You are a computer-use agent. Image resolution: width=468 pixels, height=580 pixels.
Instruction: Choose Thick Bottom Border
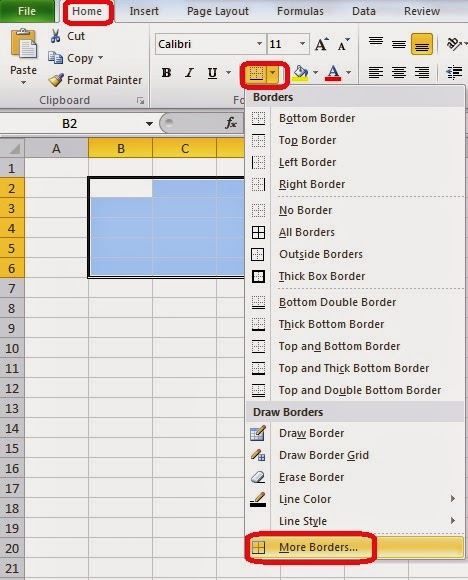click(355, 324)
